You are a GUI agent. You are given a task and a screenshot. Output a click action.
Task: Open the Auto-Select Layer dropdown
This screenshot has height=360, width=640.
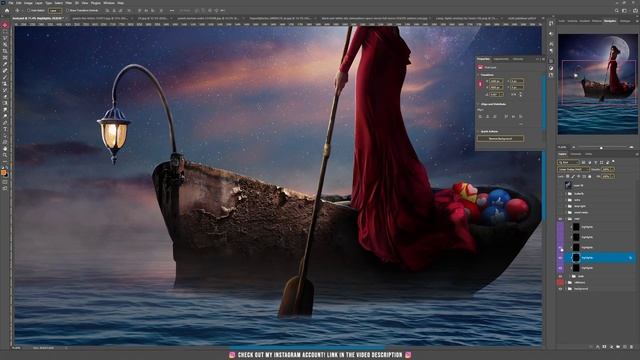pos(56,11)
